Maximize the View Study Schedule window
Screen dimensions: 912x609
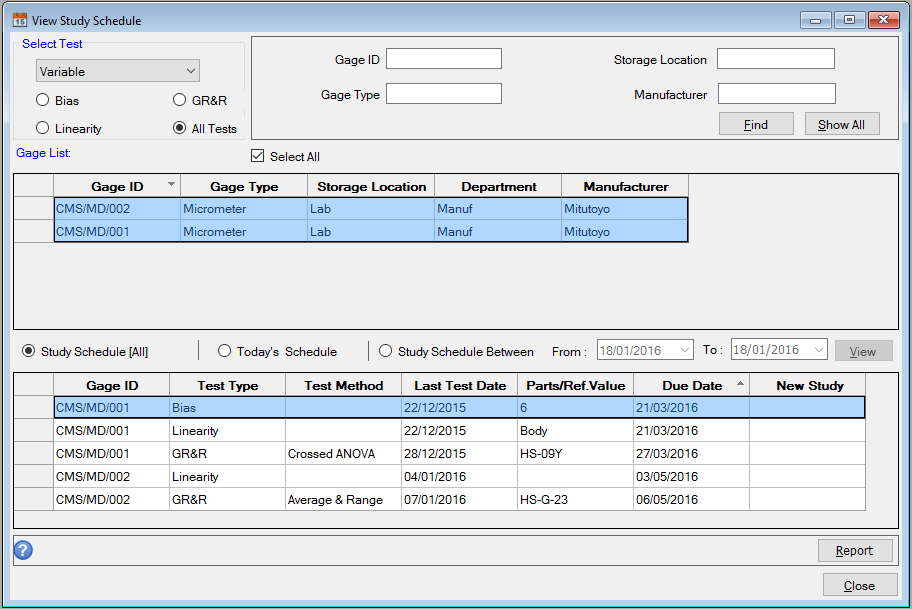click(x=849, y=20)
